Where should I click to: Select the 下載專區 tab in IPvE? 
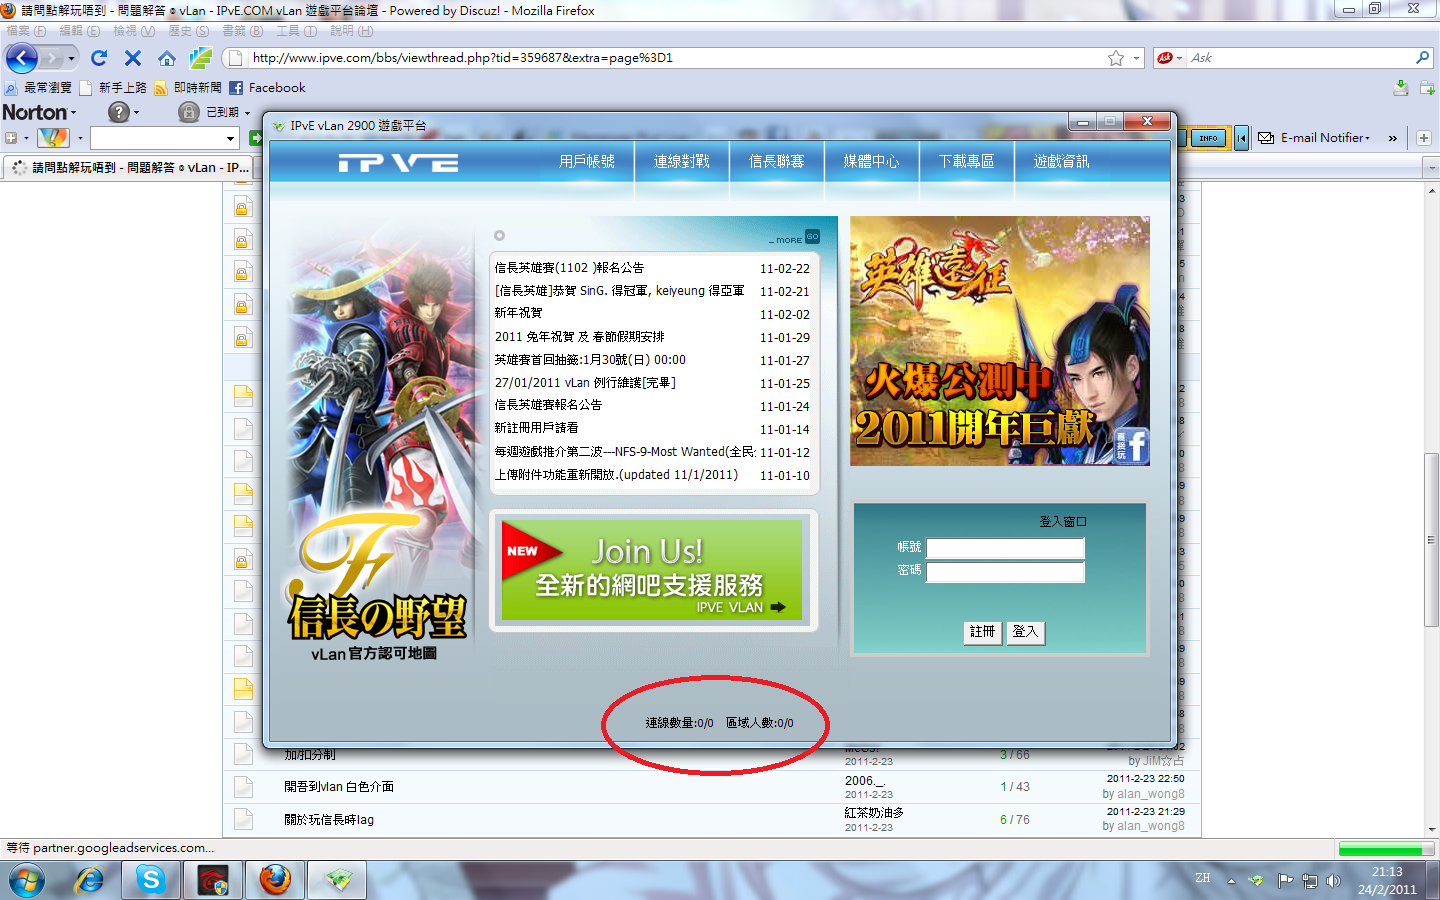pos(967,161)
